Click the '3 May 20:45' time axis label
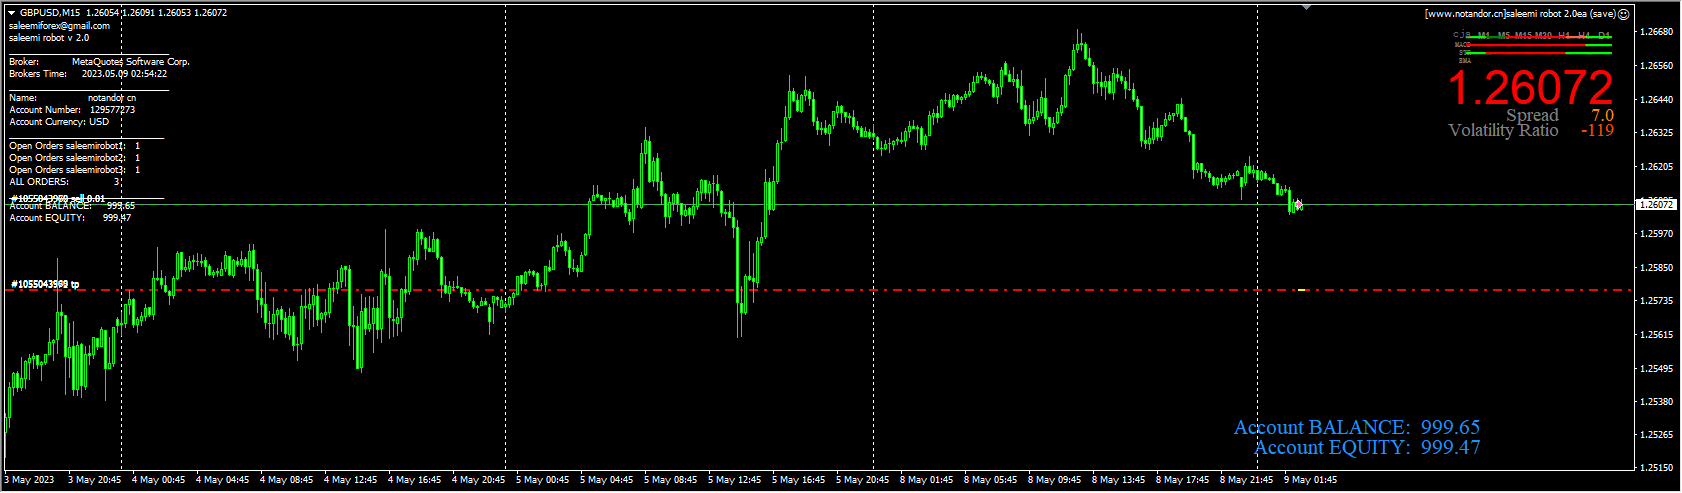Screen dimensions: 1682x493 click(95, 480)
